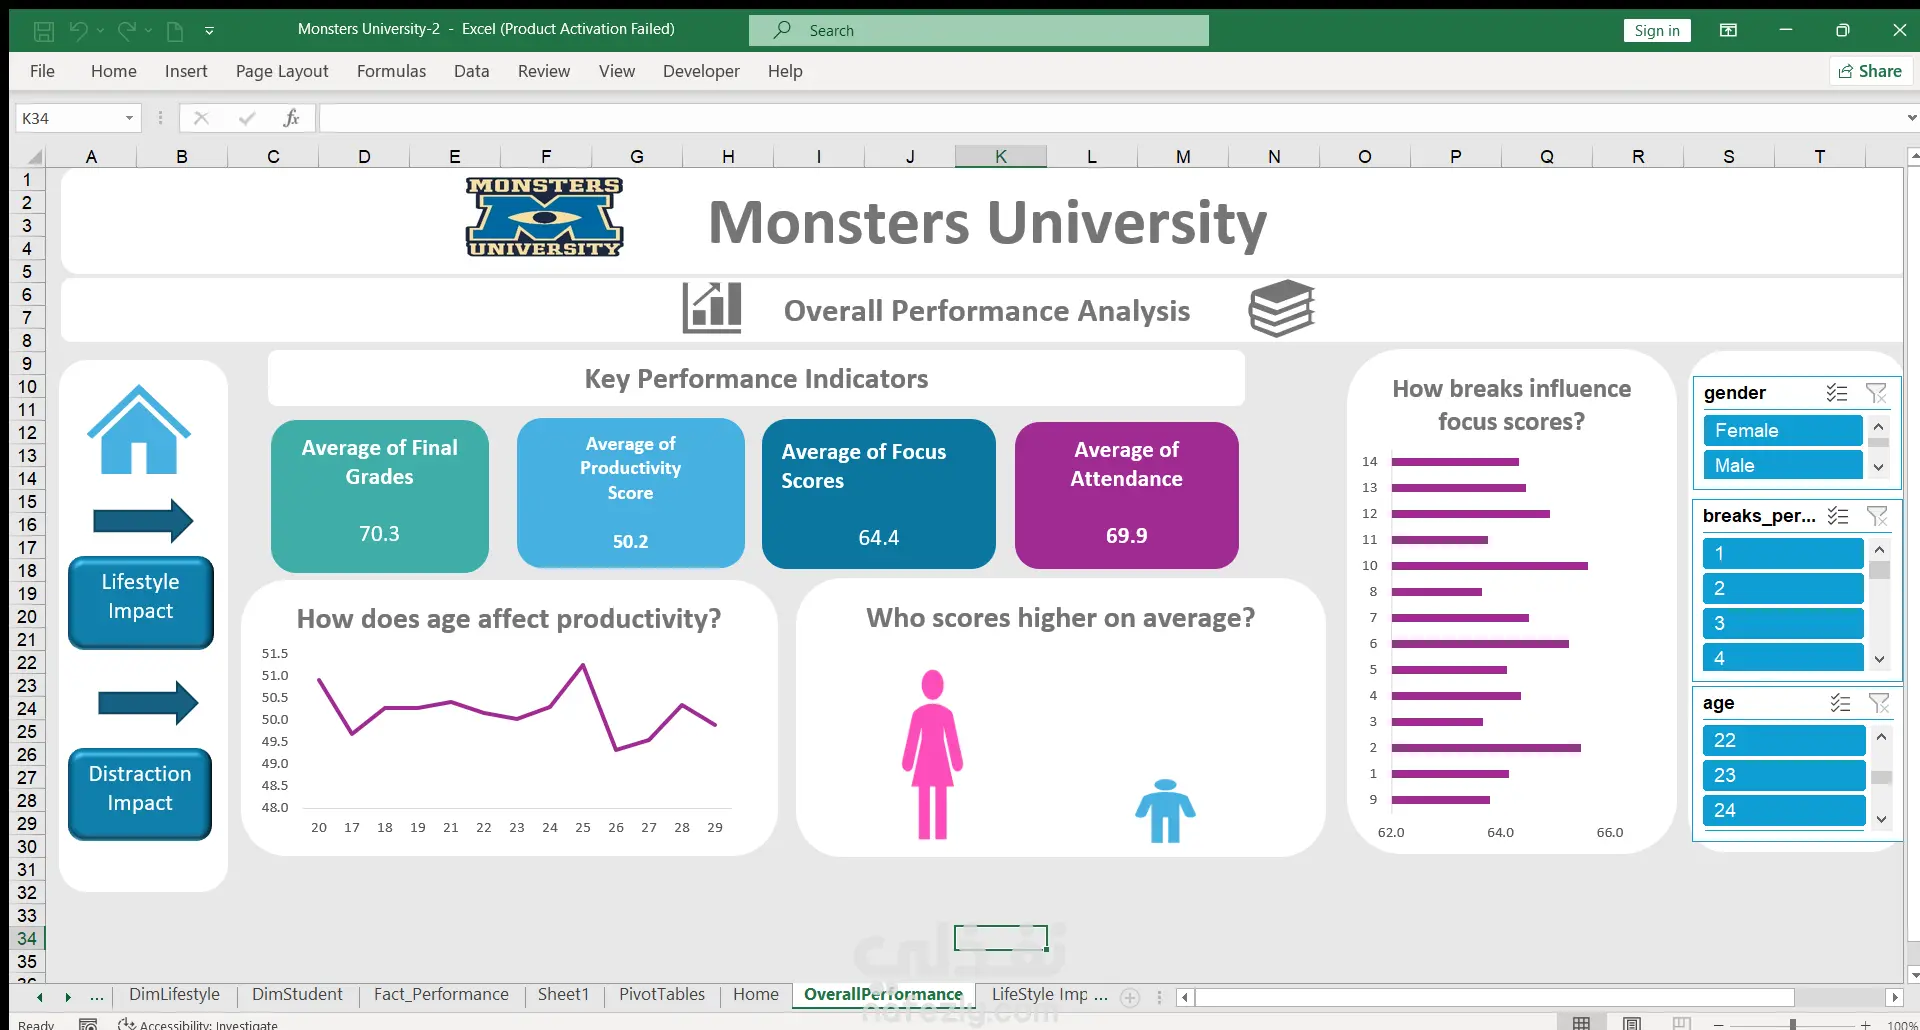
Task: Toggle Female in the gender slicer
Action: click(1782, 431)
